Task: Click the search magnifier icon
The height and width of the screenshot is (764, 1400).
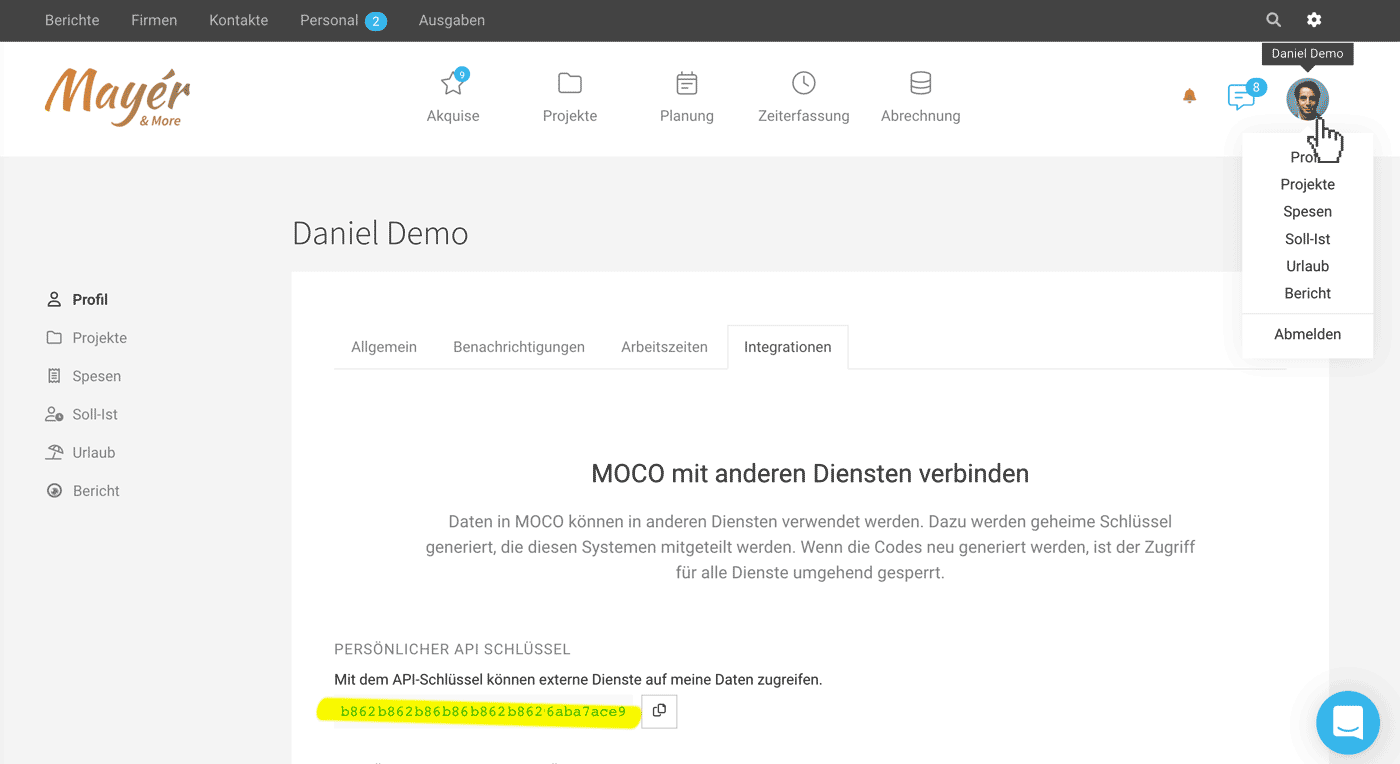Action: [x=1273, y=20]
